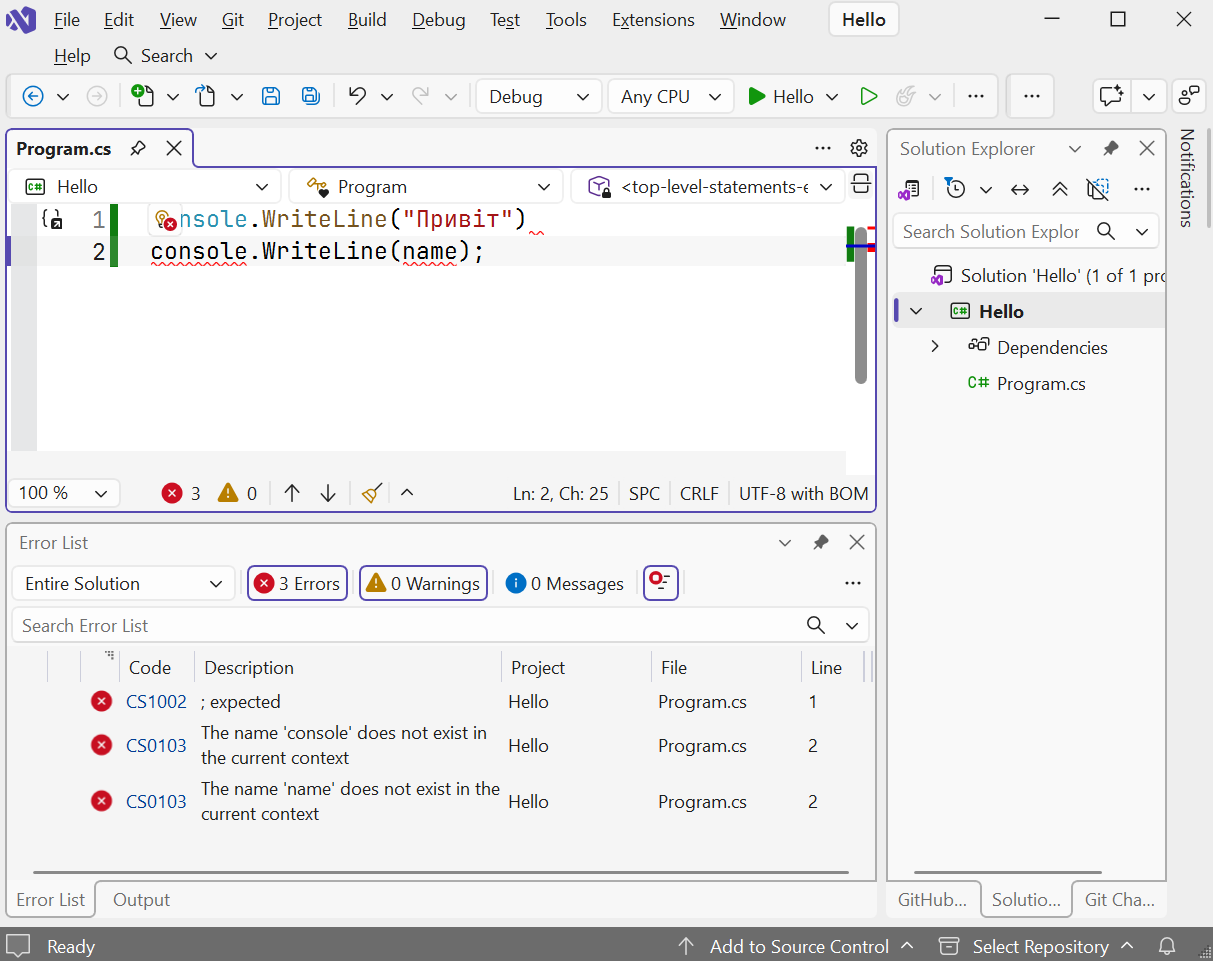
Task: Click the pending changes filter clock icon
Action: (x=956, y=188)
